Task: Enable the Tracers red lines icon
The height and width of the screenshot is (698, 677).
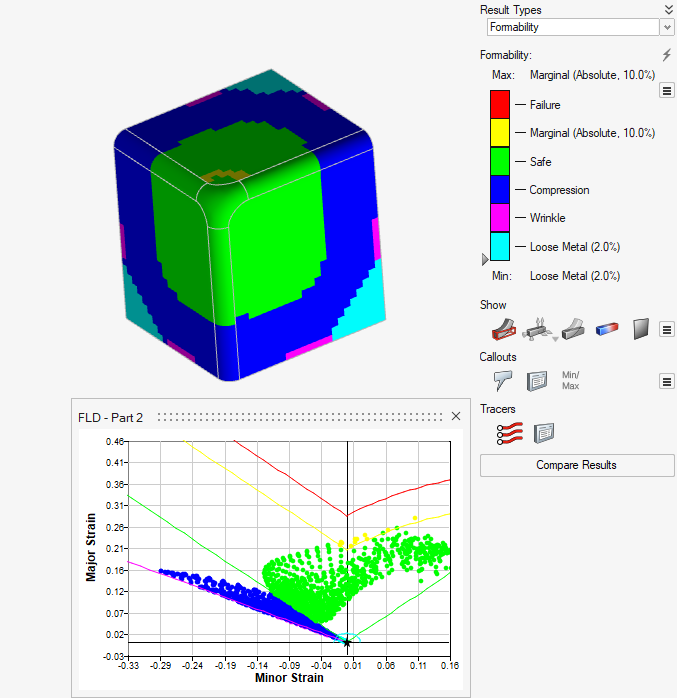Action: [510, 433]
